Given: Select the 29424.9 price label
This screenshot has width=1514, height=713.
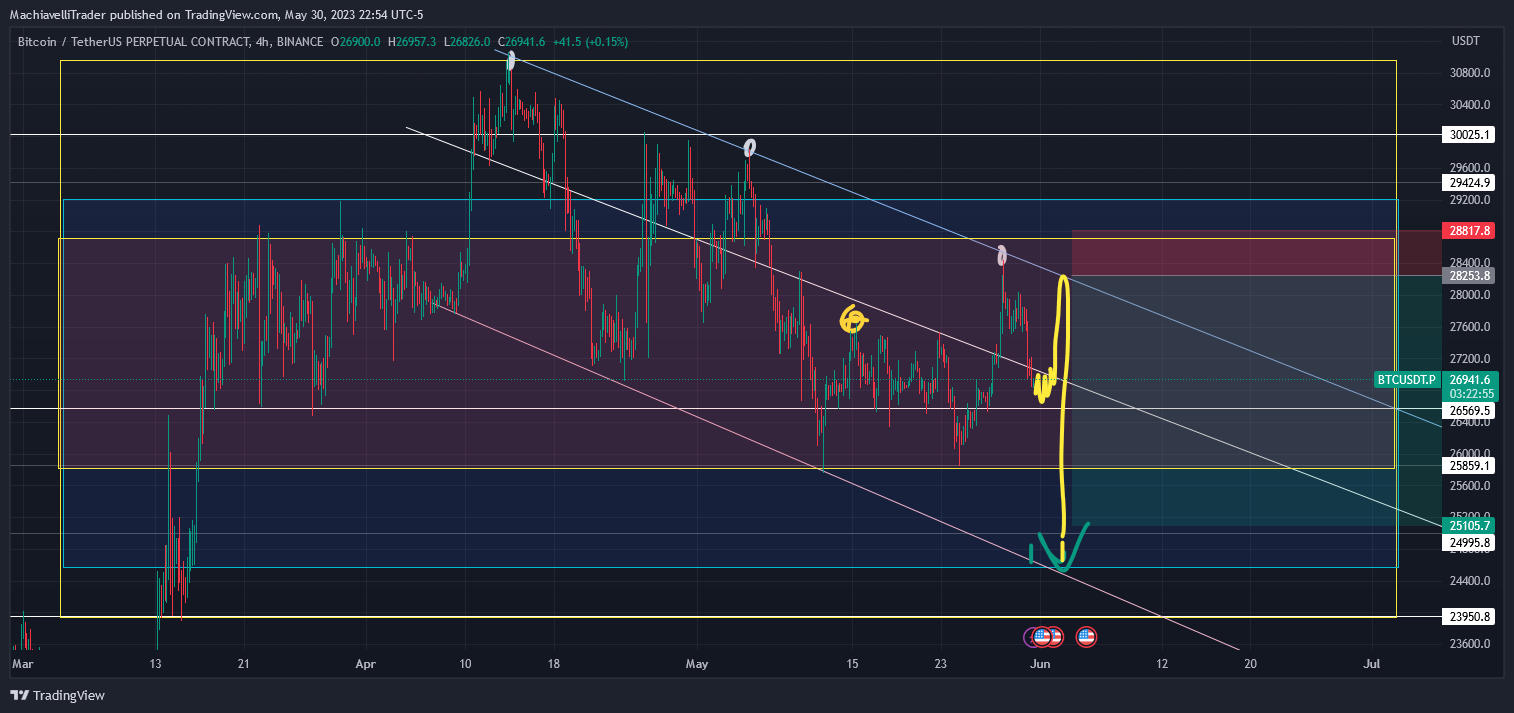Looking at the screenshot, I should (x=1469, y=182).
